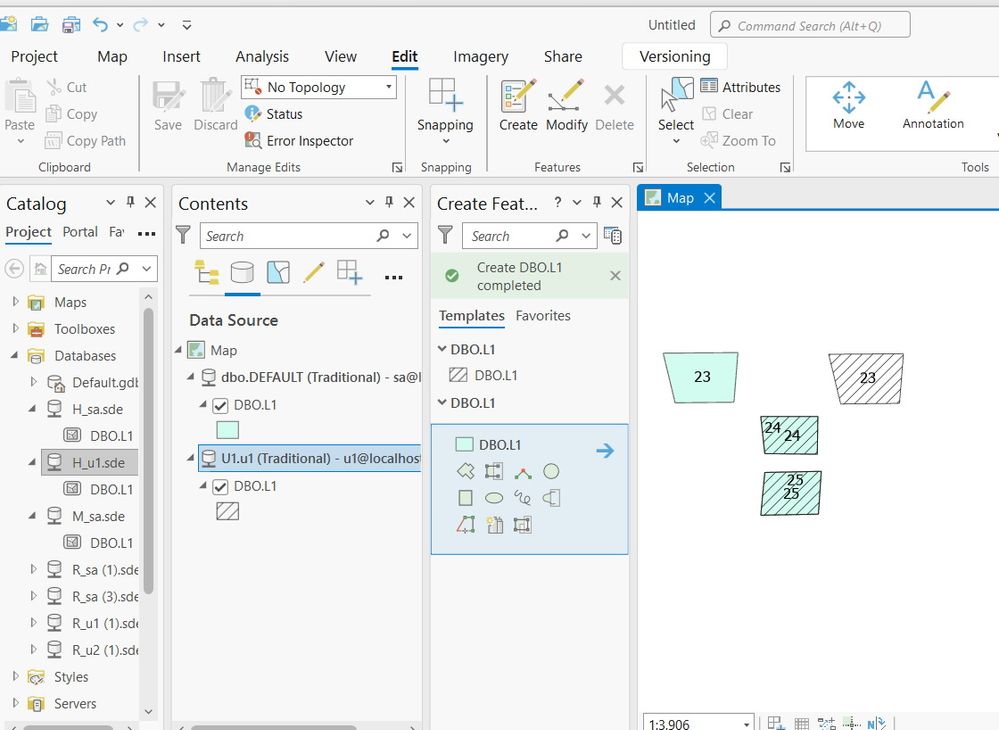Viewport: 999px width, 730px height.
Task: Click the Create features button
Action: (x=518, y=106)
